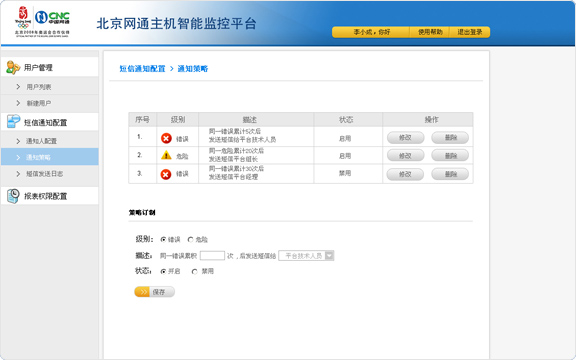Select the 错误 level radio button
Screen dimensions: 576x360
pos(163,240)
